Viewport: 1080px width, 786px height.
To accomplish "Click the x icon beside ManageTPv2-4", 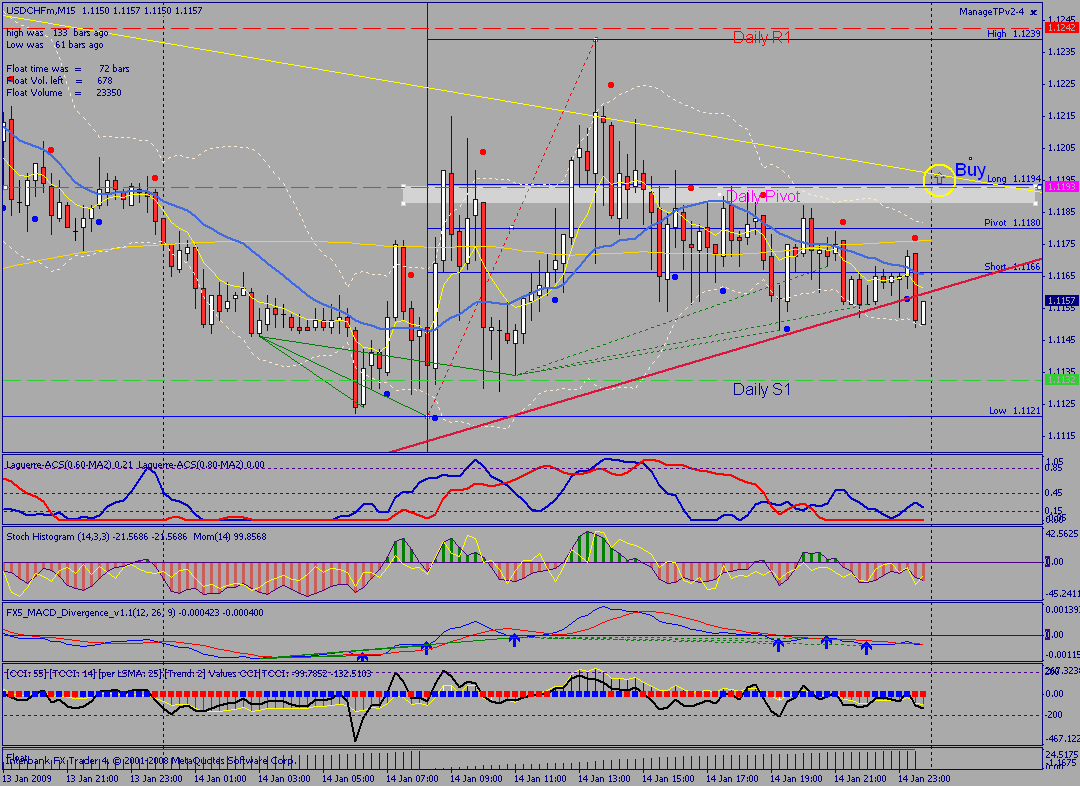I will [1033, 12].
